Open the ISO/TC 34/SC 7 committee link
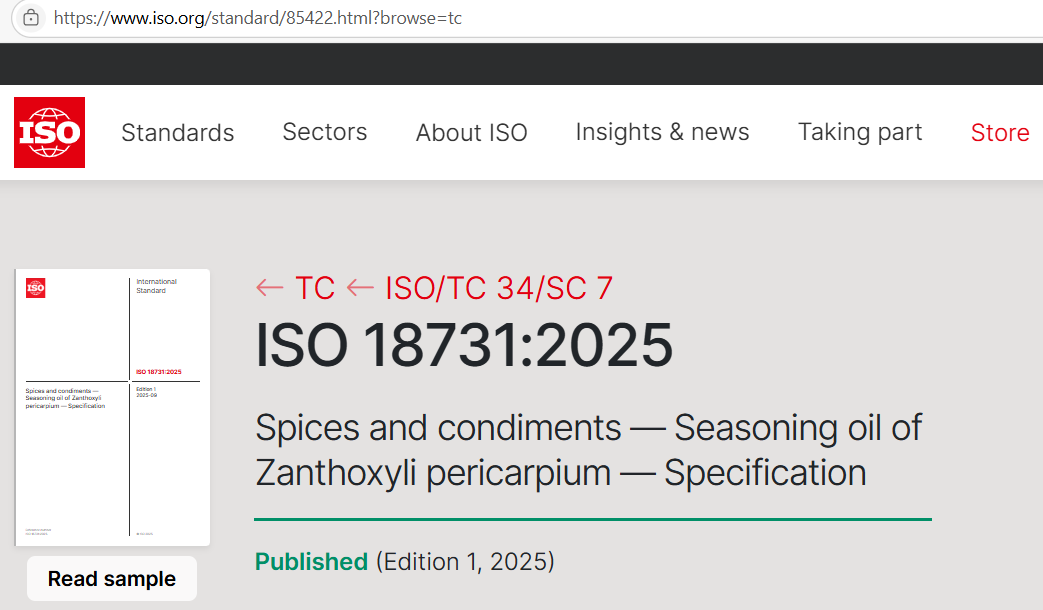The height and width of the screenshot is (610, 1043). click(x=499, y=288)
